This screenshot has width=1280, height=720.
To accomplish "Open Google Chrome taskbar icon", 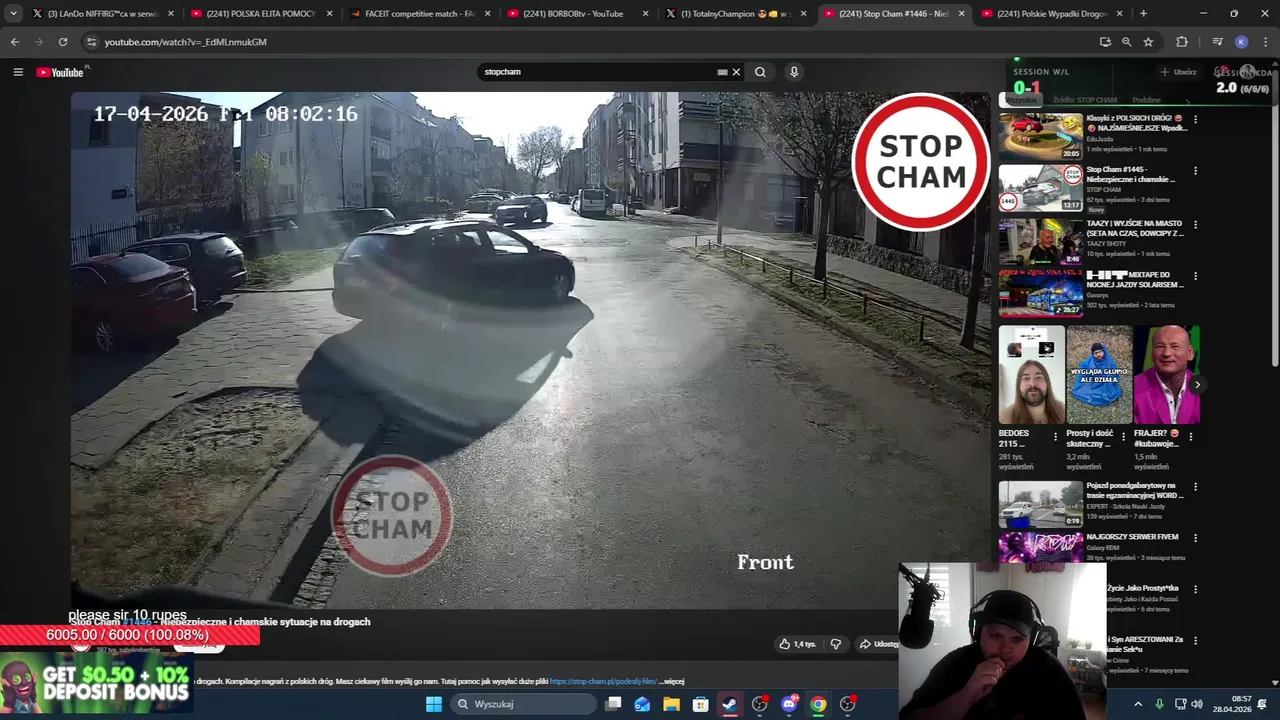I will pos(818,704).
